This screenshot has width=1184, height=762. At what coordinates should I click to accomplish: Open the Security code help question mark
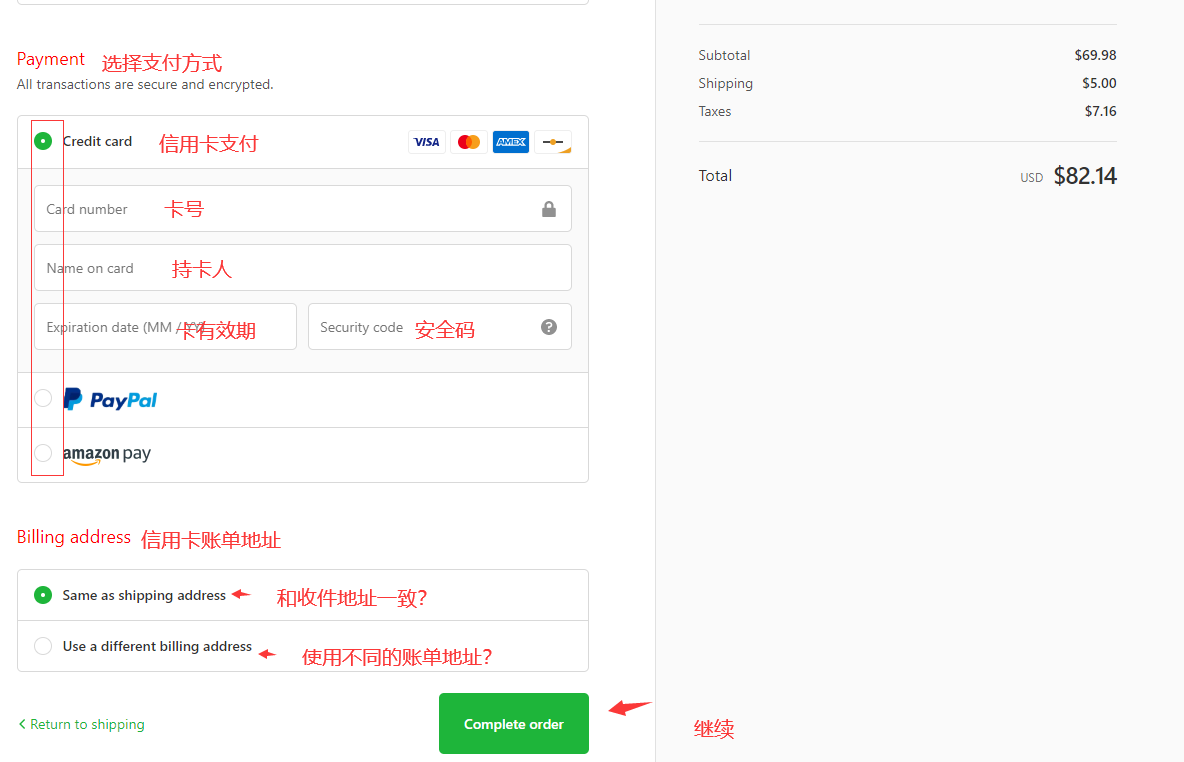[x=549, y=327]
